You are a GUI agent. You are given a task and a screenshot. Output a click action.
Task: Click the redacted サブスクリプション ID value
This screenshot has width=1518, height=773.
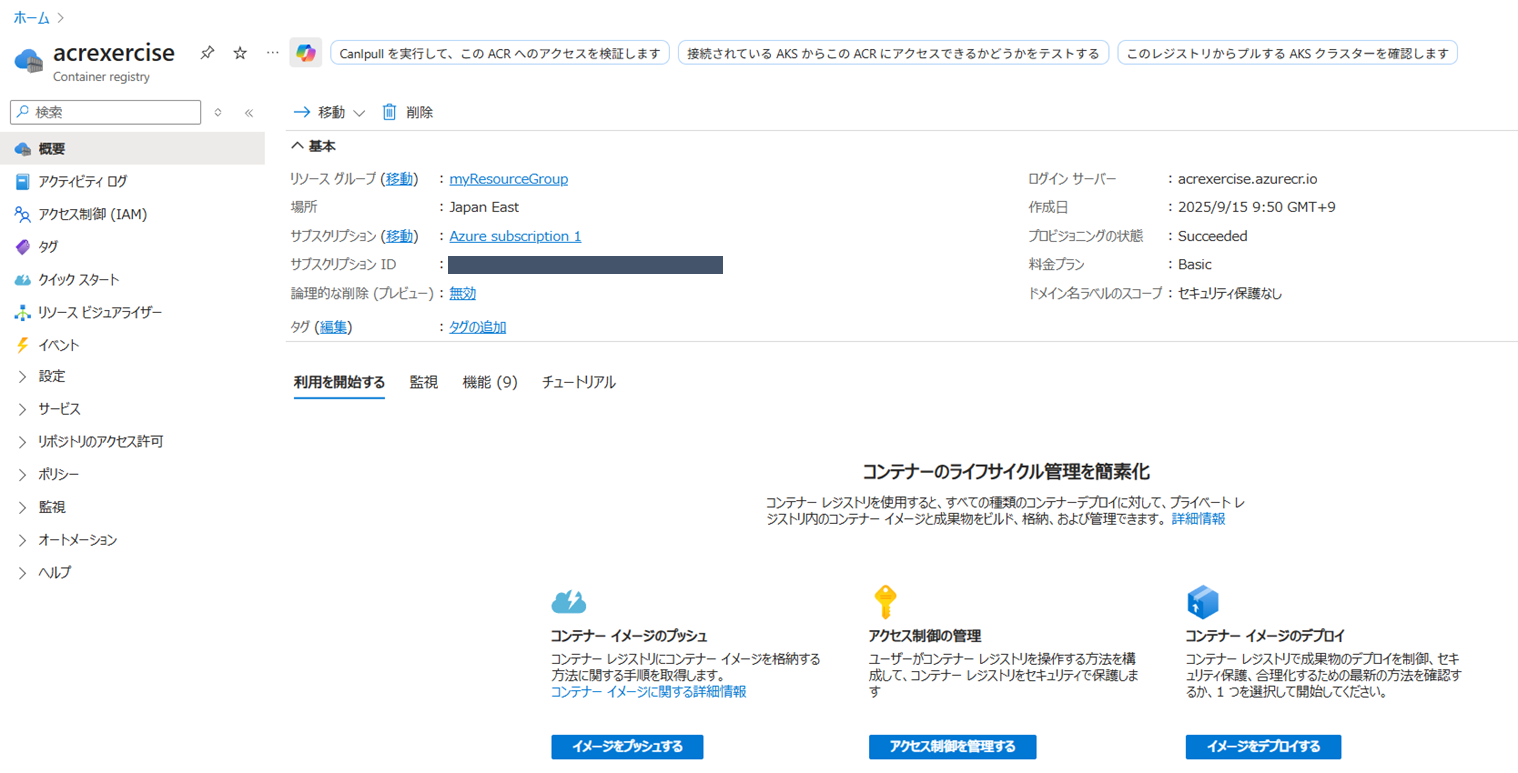coord(585,265)
